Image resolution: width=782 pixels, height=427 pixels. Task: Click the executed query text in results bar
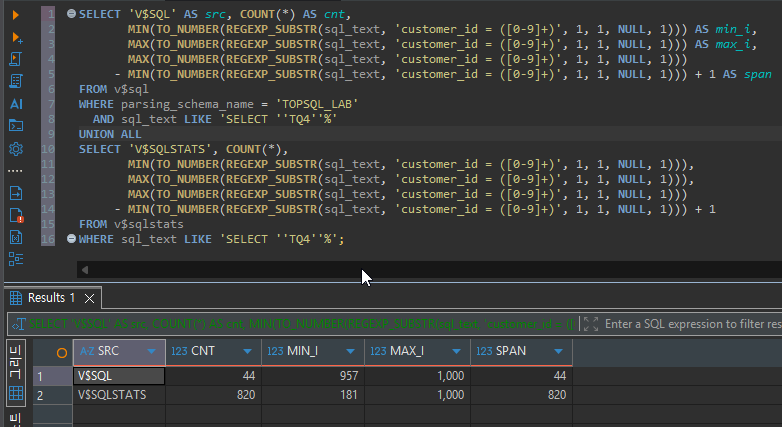pos(302,324)
